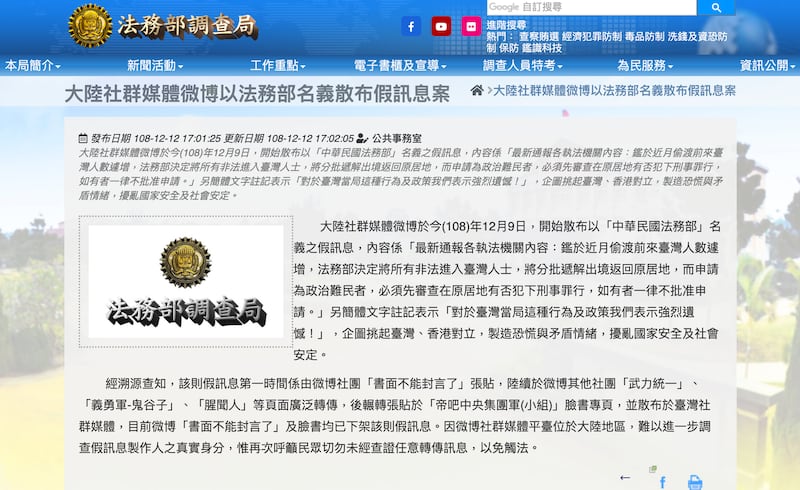Click the Facebook icon in the header
The height and width of the screenshot is (490, 800).
(410, 27)
